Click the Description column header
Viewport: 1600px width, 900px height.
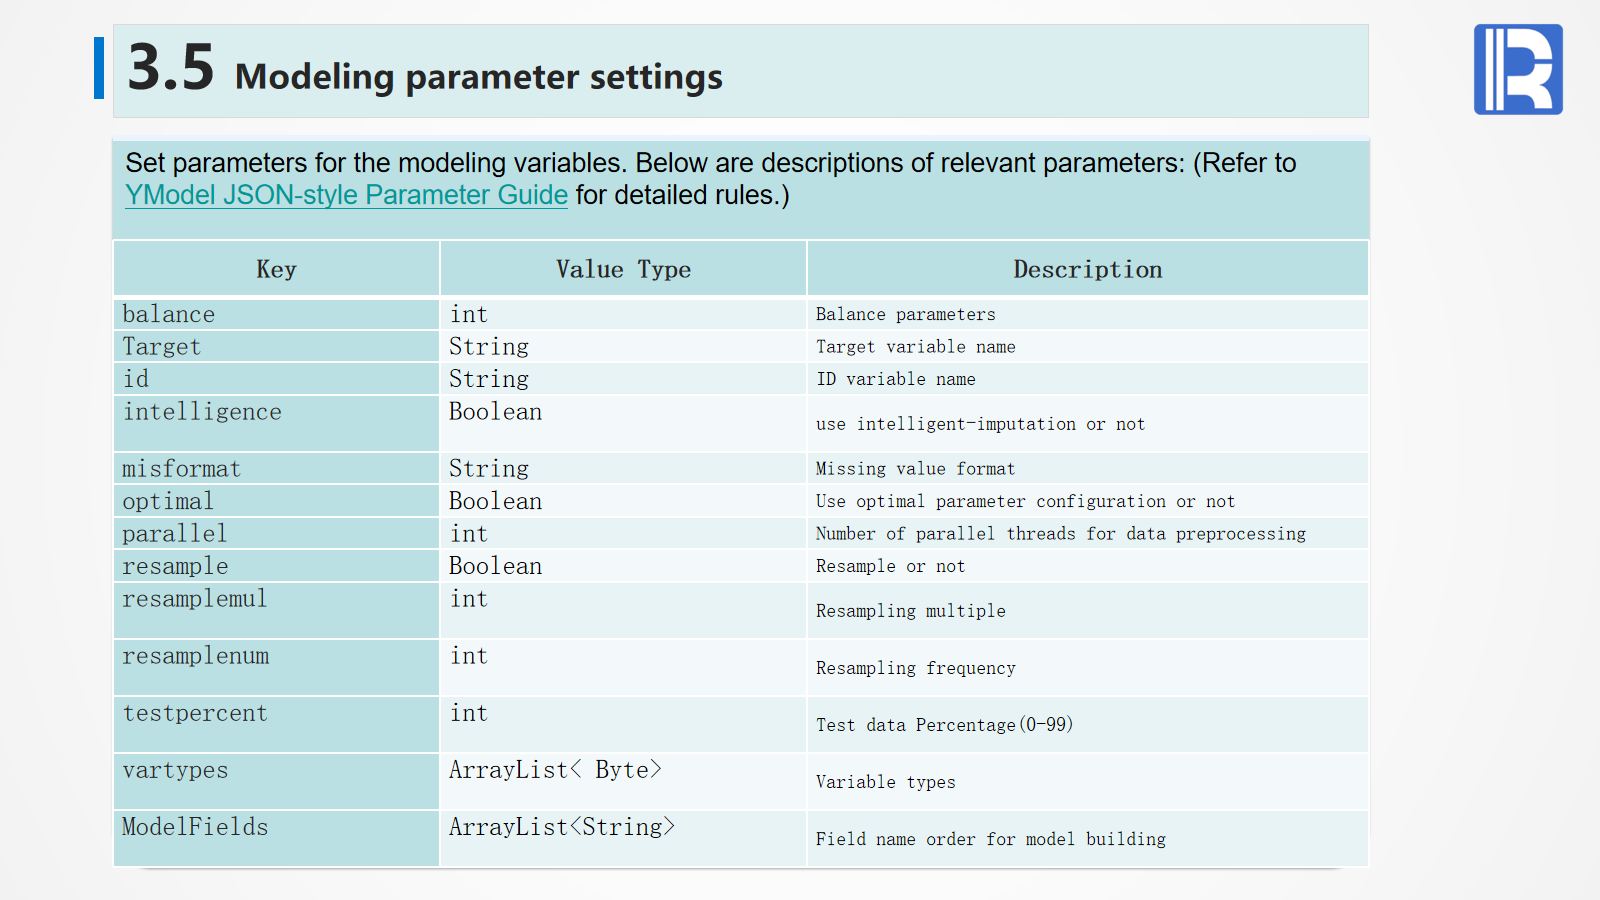[x=1087, y=269]
